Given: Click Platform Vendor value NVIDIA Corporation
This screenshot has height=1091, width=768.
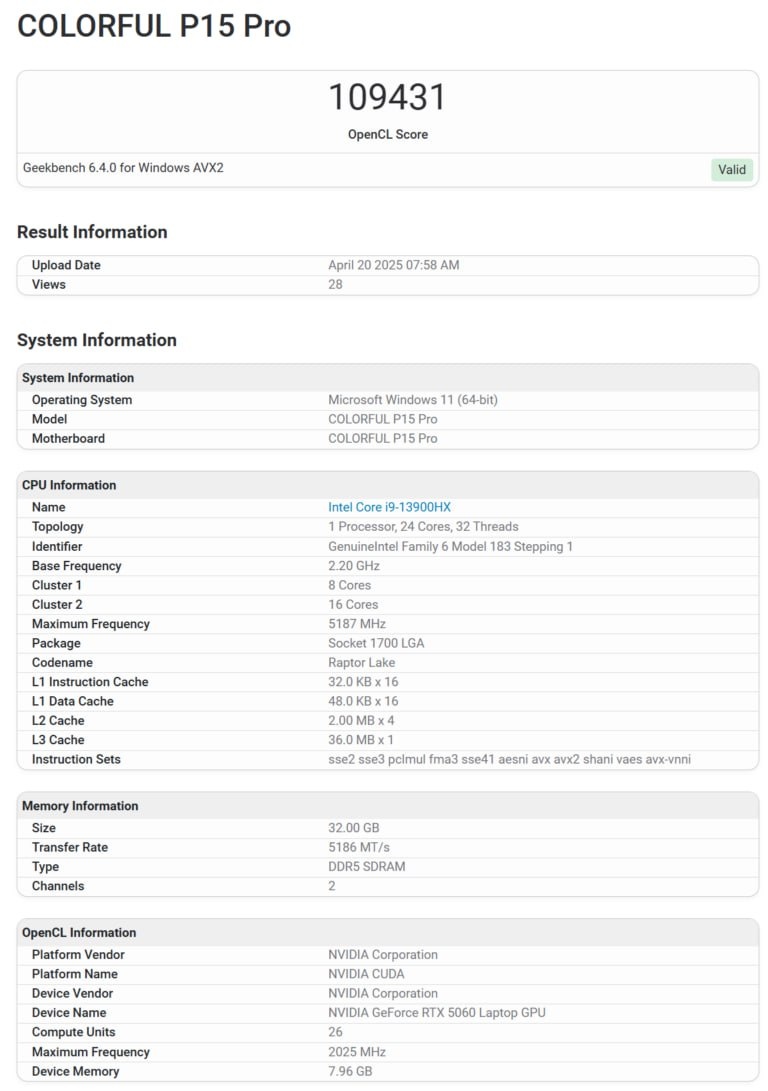Looking at the screenshot, I should (383, 955).
